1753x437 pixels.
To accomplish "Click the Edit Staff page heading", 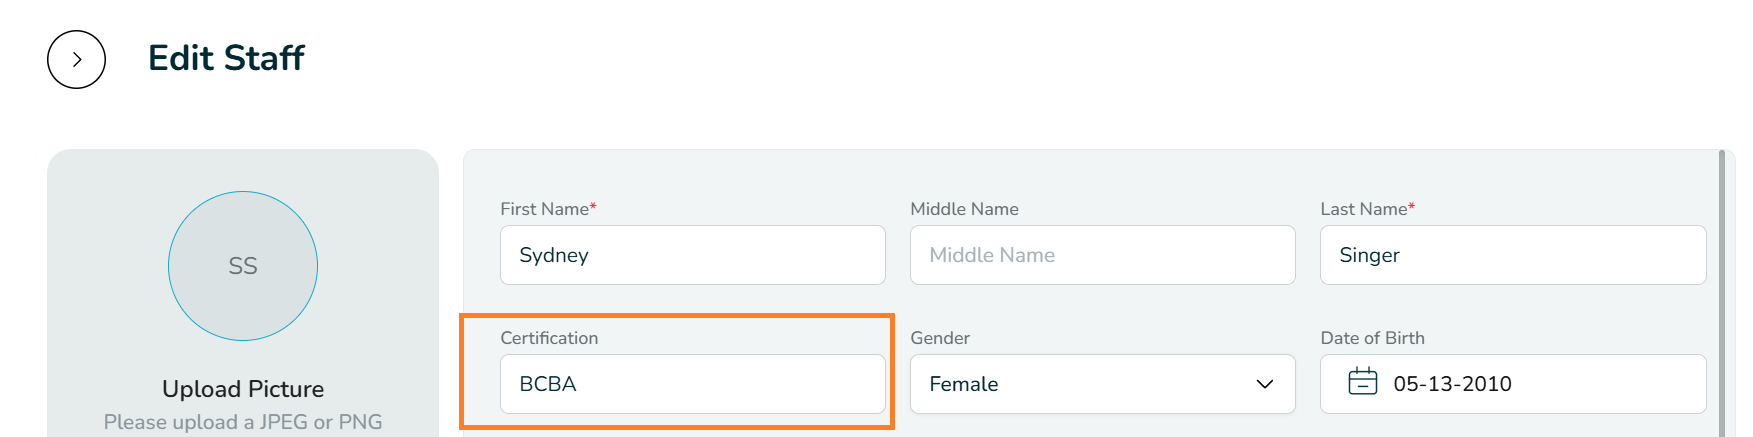I will [x=226, y=58].
